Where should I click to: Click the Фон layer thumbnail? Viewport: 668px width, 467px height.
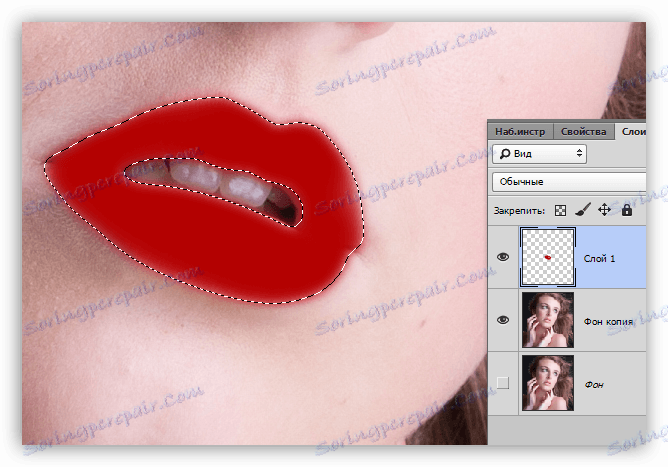pyautogui.click(x=547, y=382)
